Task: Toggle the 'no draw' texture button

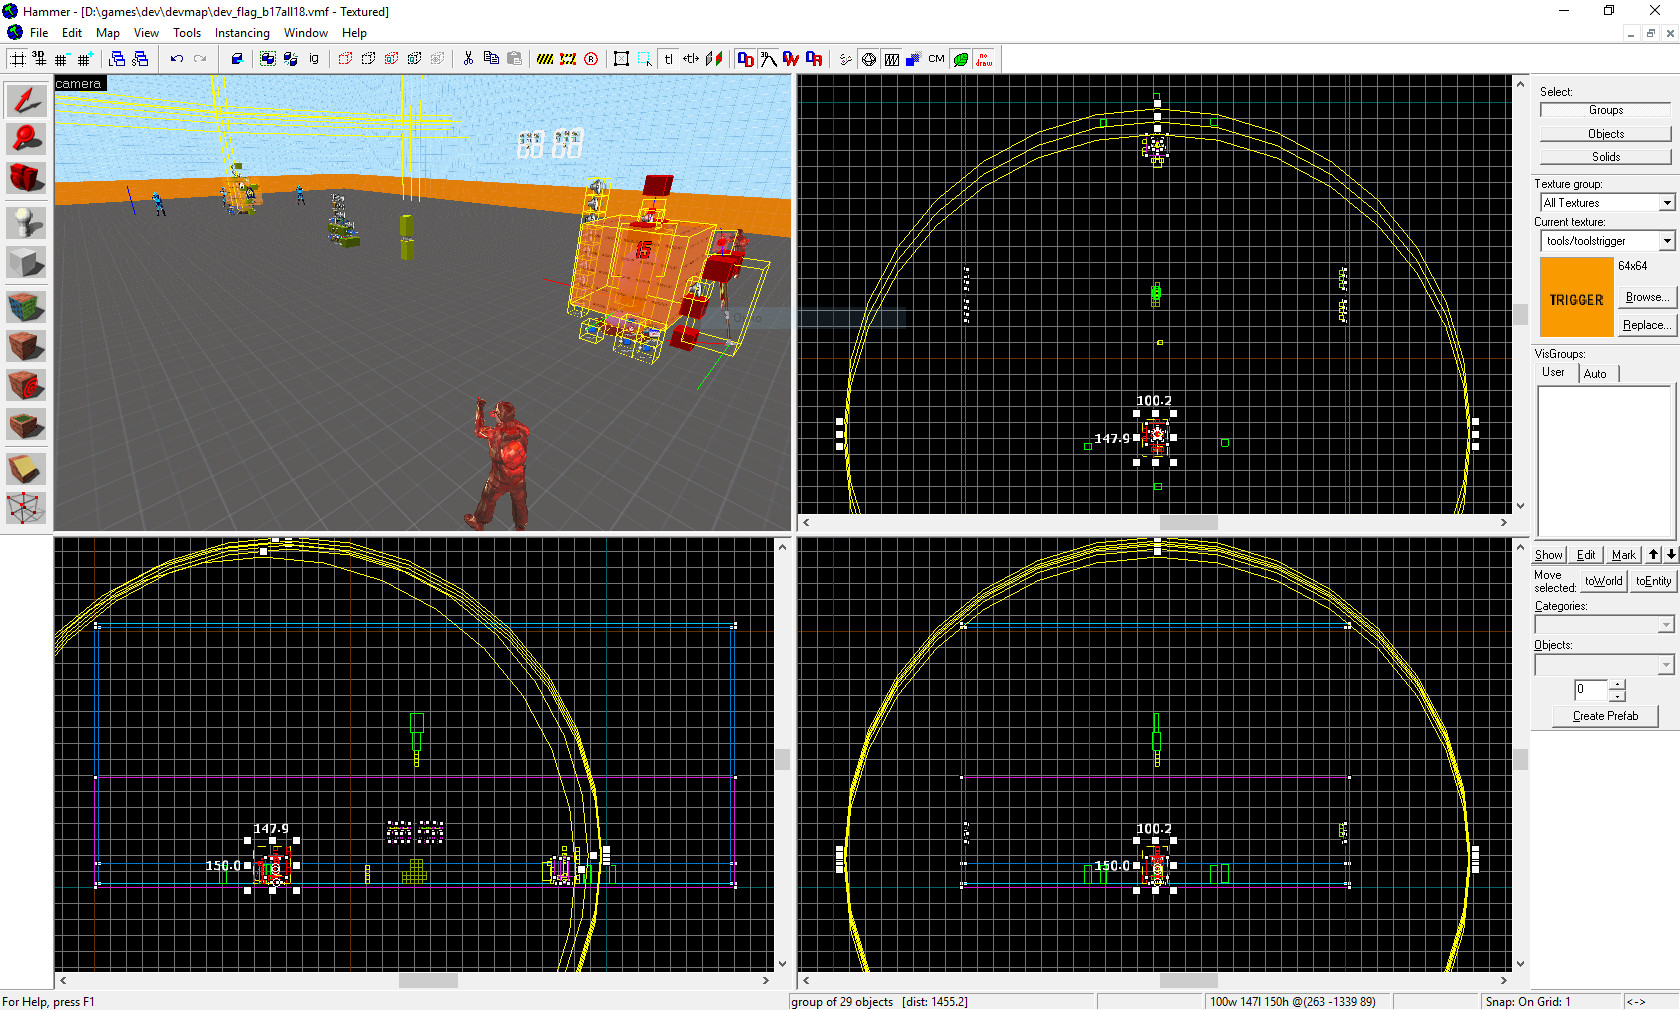Action: [x=984, y=59]
